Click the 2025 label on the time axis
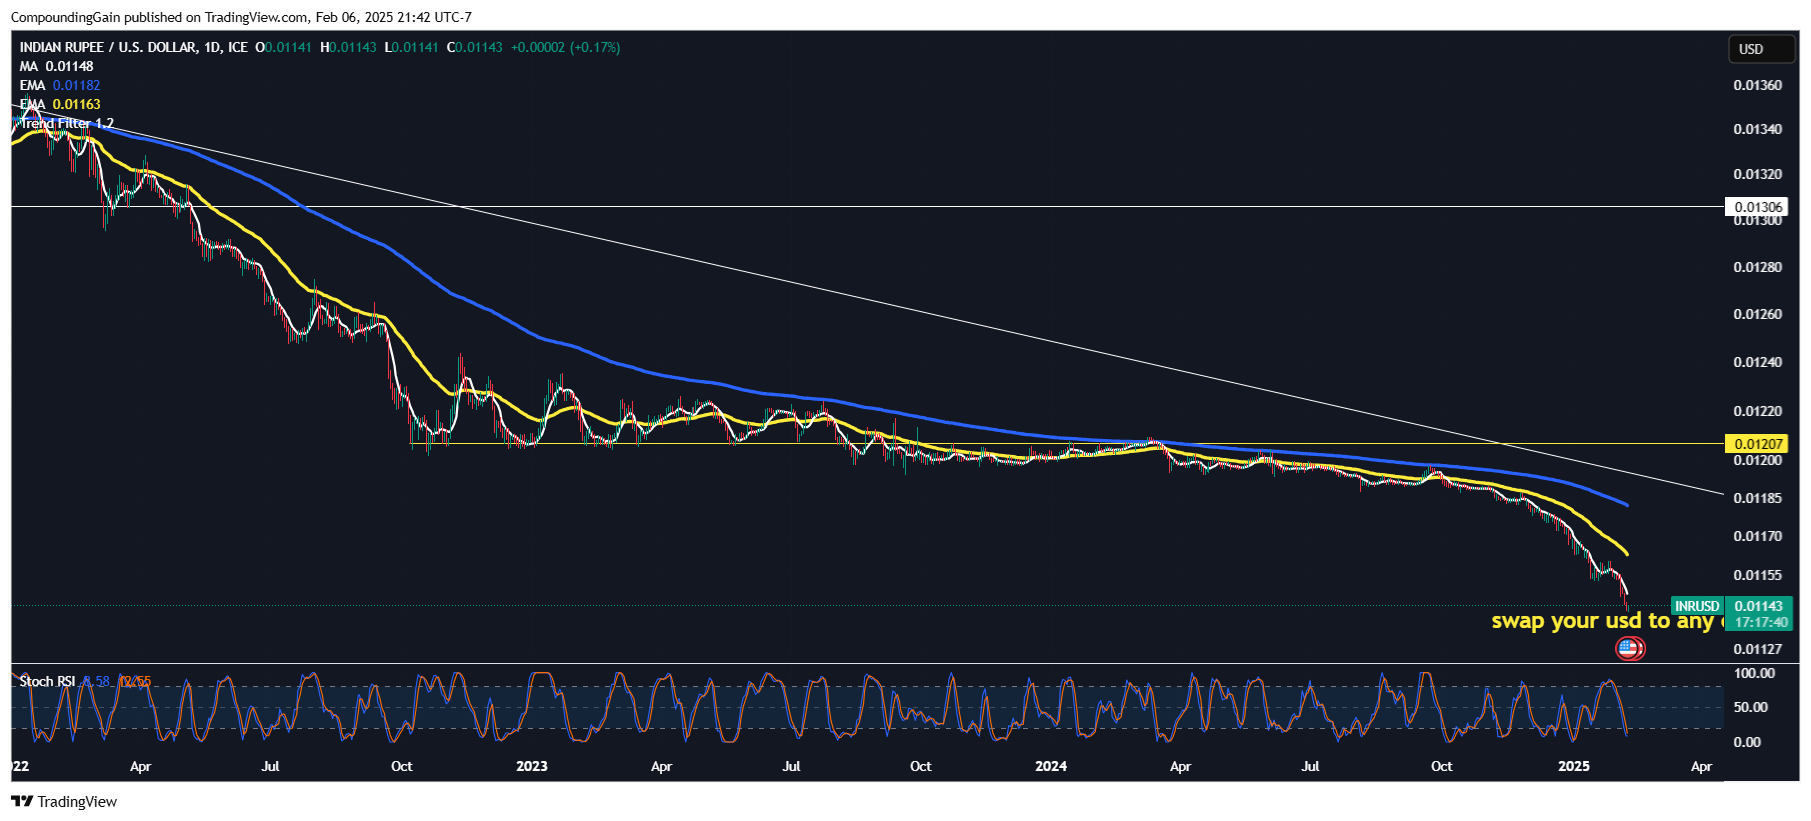The image size is (1811, 821). (1574, 766)
